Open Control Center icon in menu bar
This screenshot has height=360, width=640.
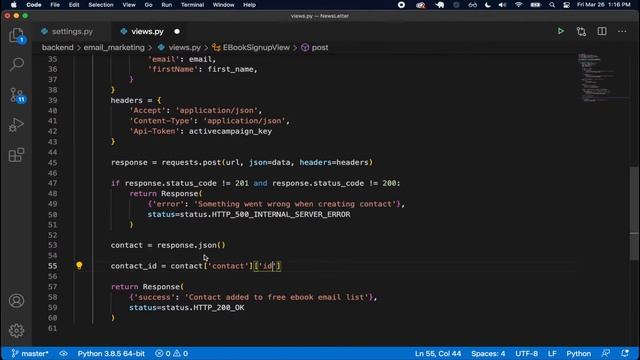[x=567, y=5]
